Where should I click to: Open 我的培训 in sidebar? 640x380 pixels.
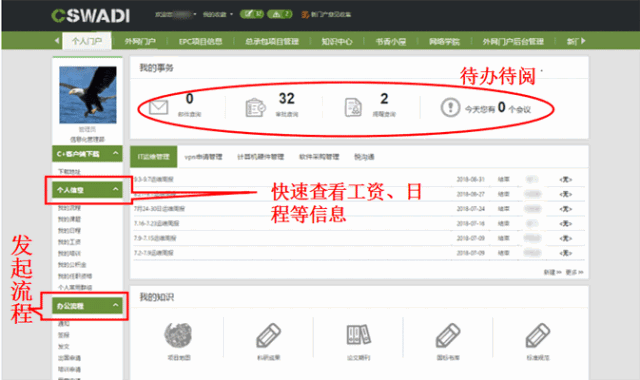(69, 253)
